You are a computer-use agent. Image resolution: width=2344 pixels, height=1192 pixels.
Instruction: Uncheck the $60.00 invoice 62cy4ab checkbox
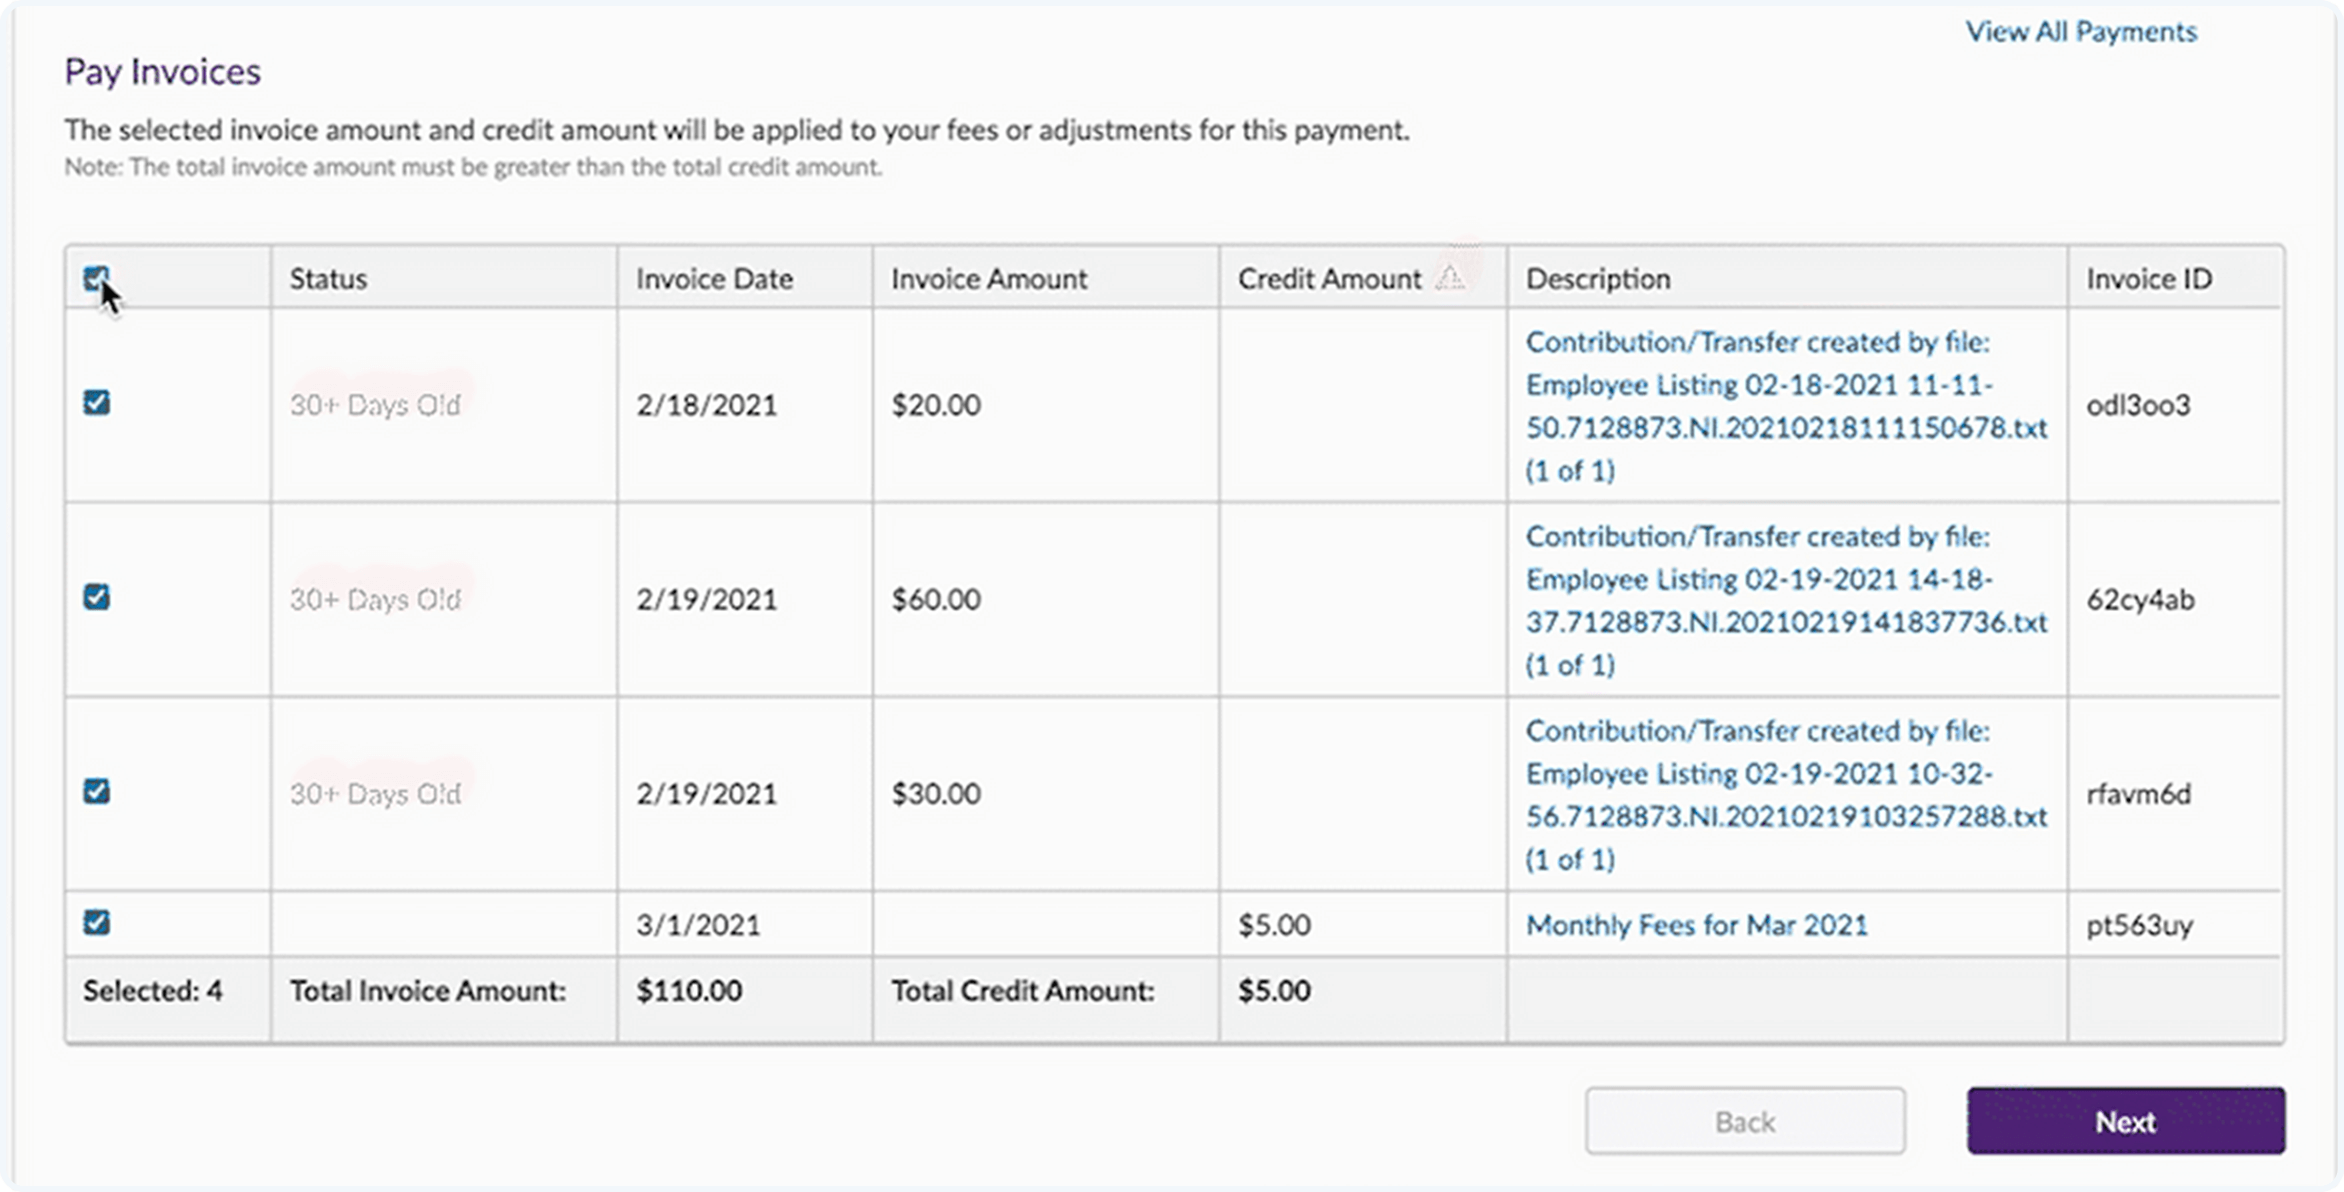tap(97, 597)
